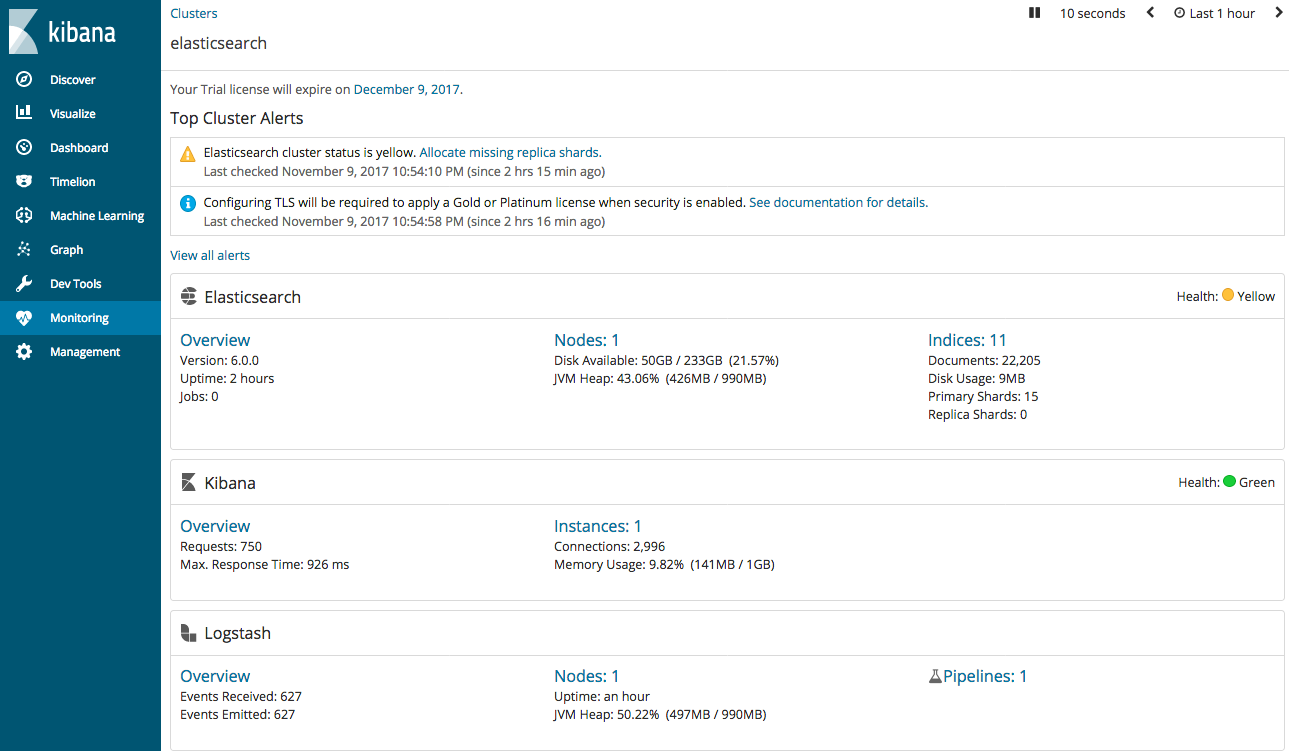The width and height of the screenshot is (1289, 751).
Task: Open Allocate missing replica shards link
Action: pos(510,153)
